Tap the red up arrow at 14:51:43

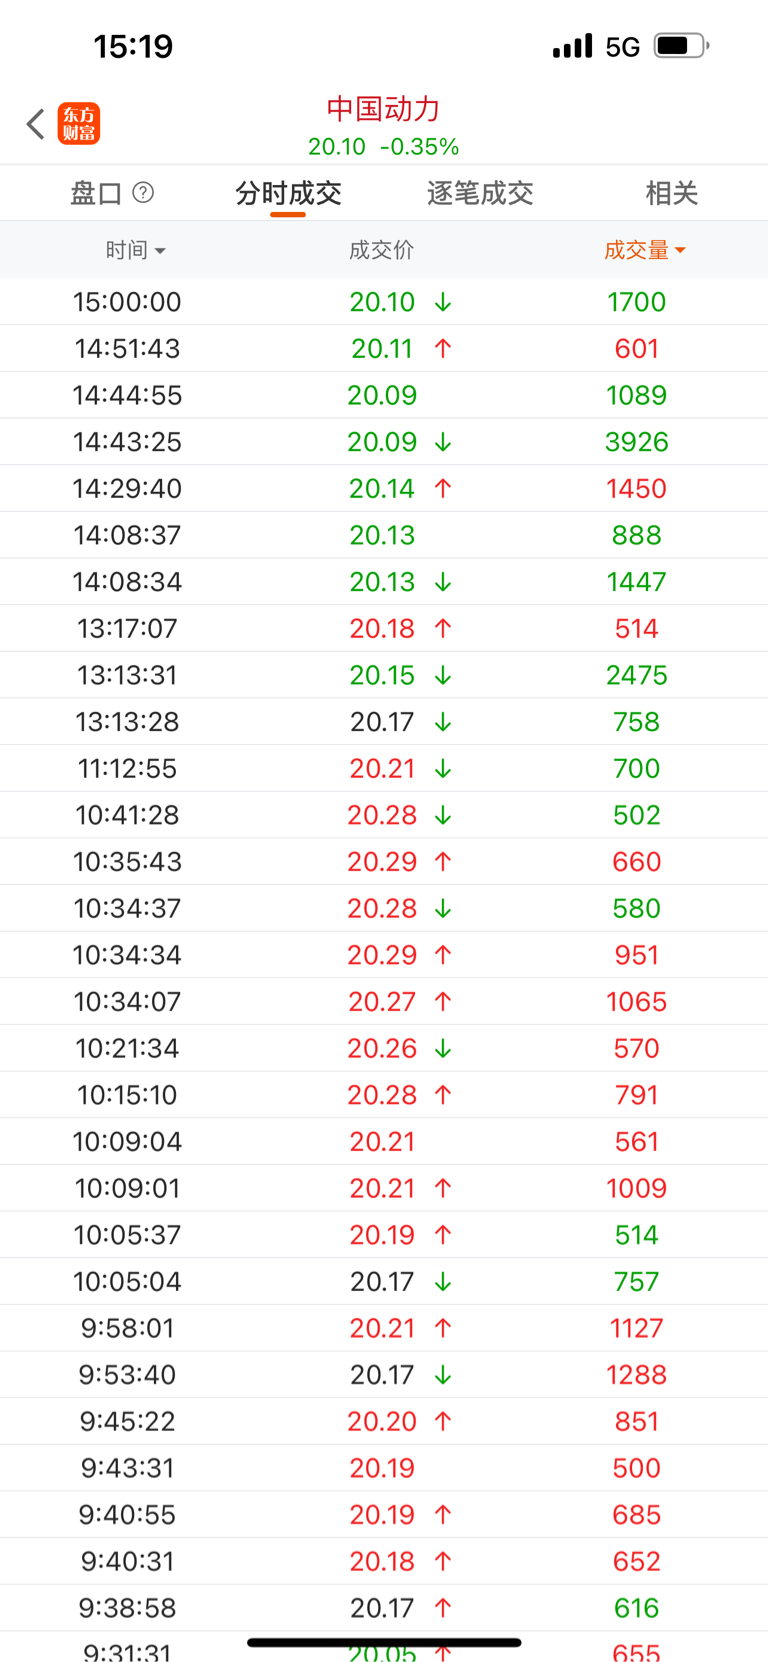(443, 349)
